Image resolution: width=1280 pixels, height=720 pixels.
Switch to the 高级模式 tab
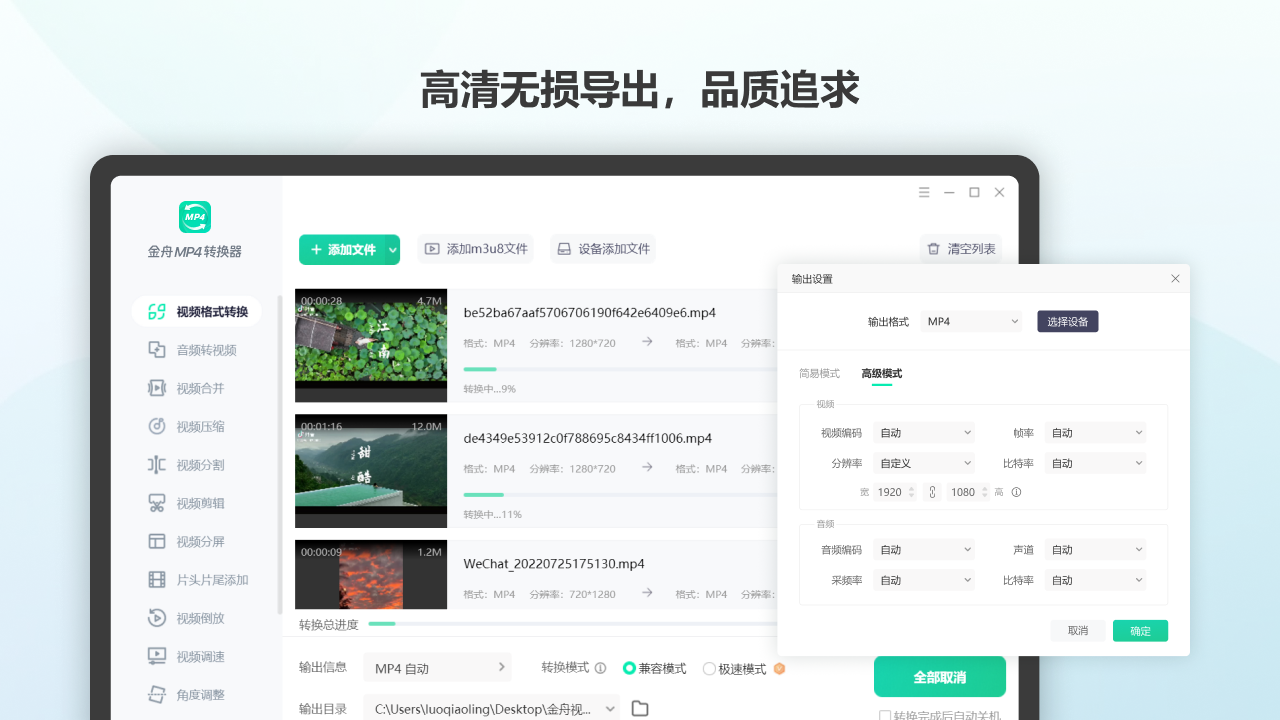880,372
